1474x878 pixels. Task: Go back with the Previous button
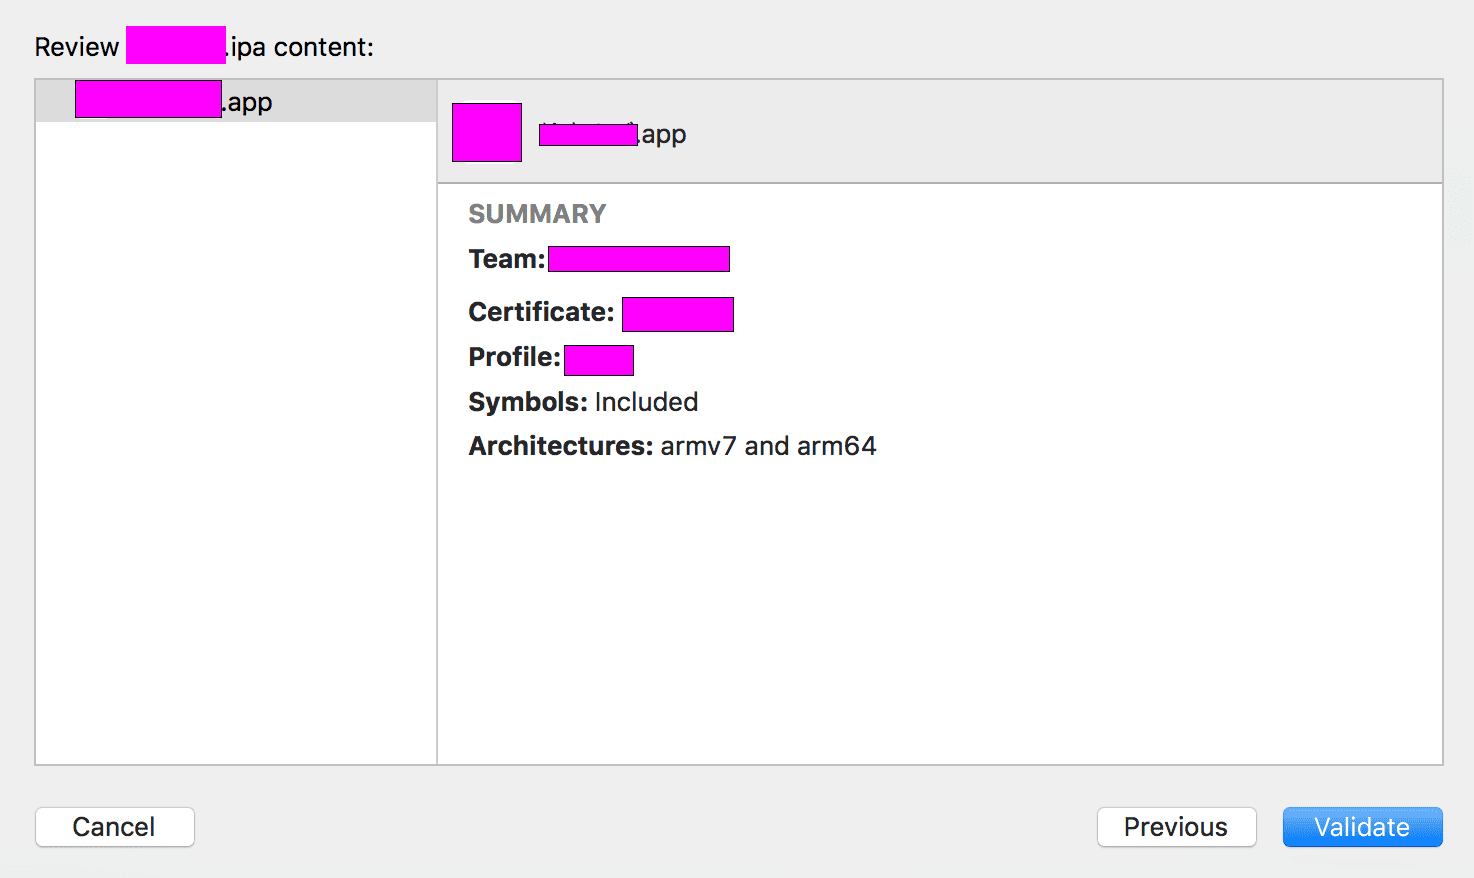(x=1176, y=827)
